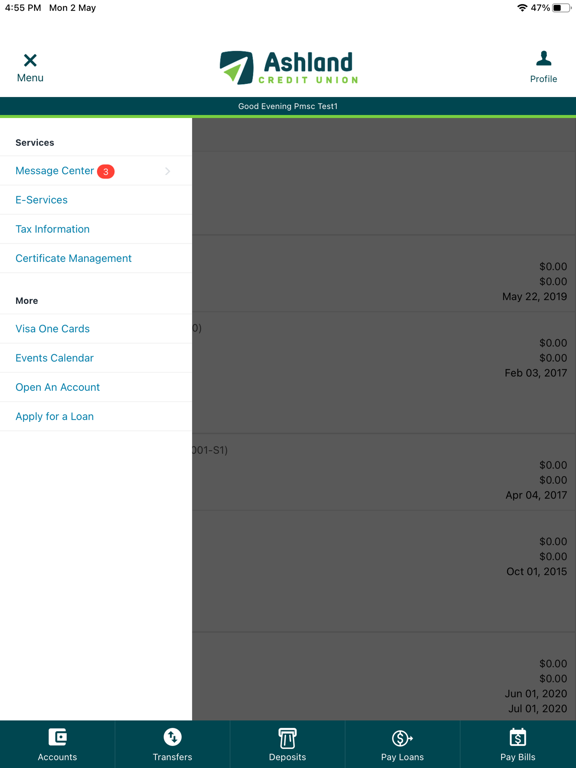The width and height of the screenshot is (576, 768).
Task: Tap the More section header
Action: pyautogui.click(x=26, y=301)
